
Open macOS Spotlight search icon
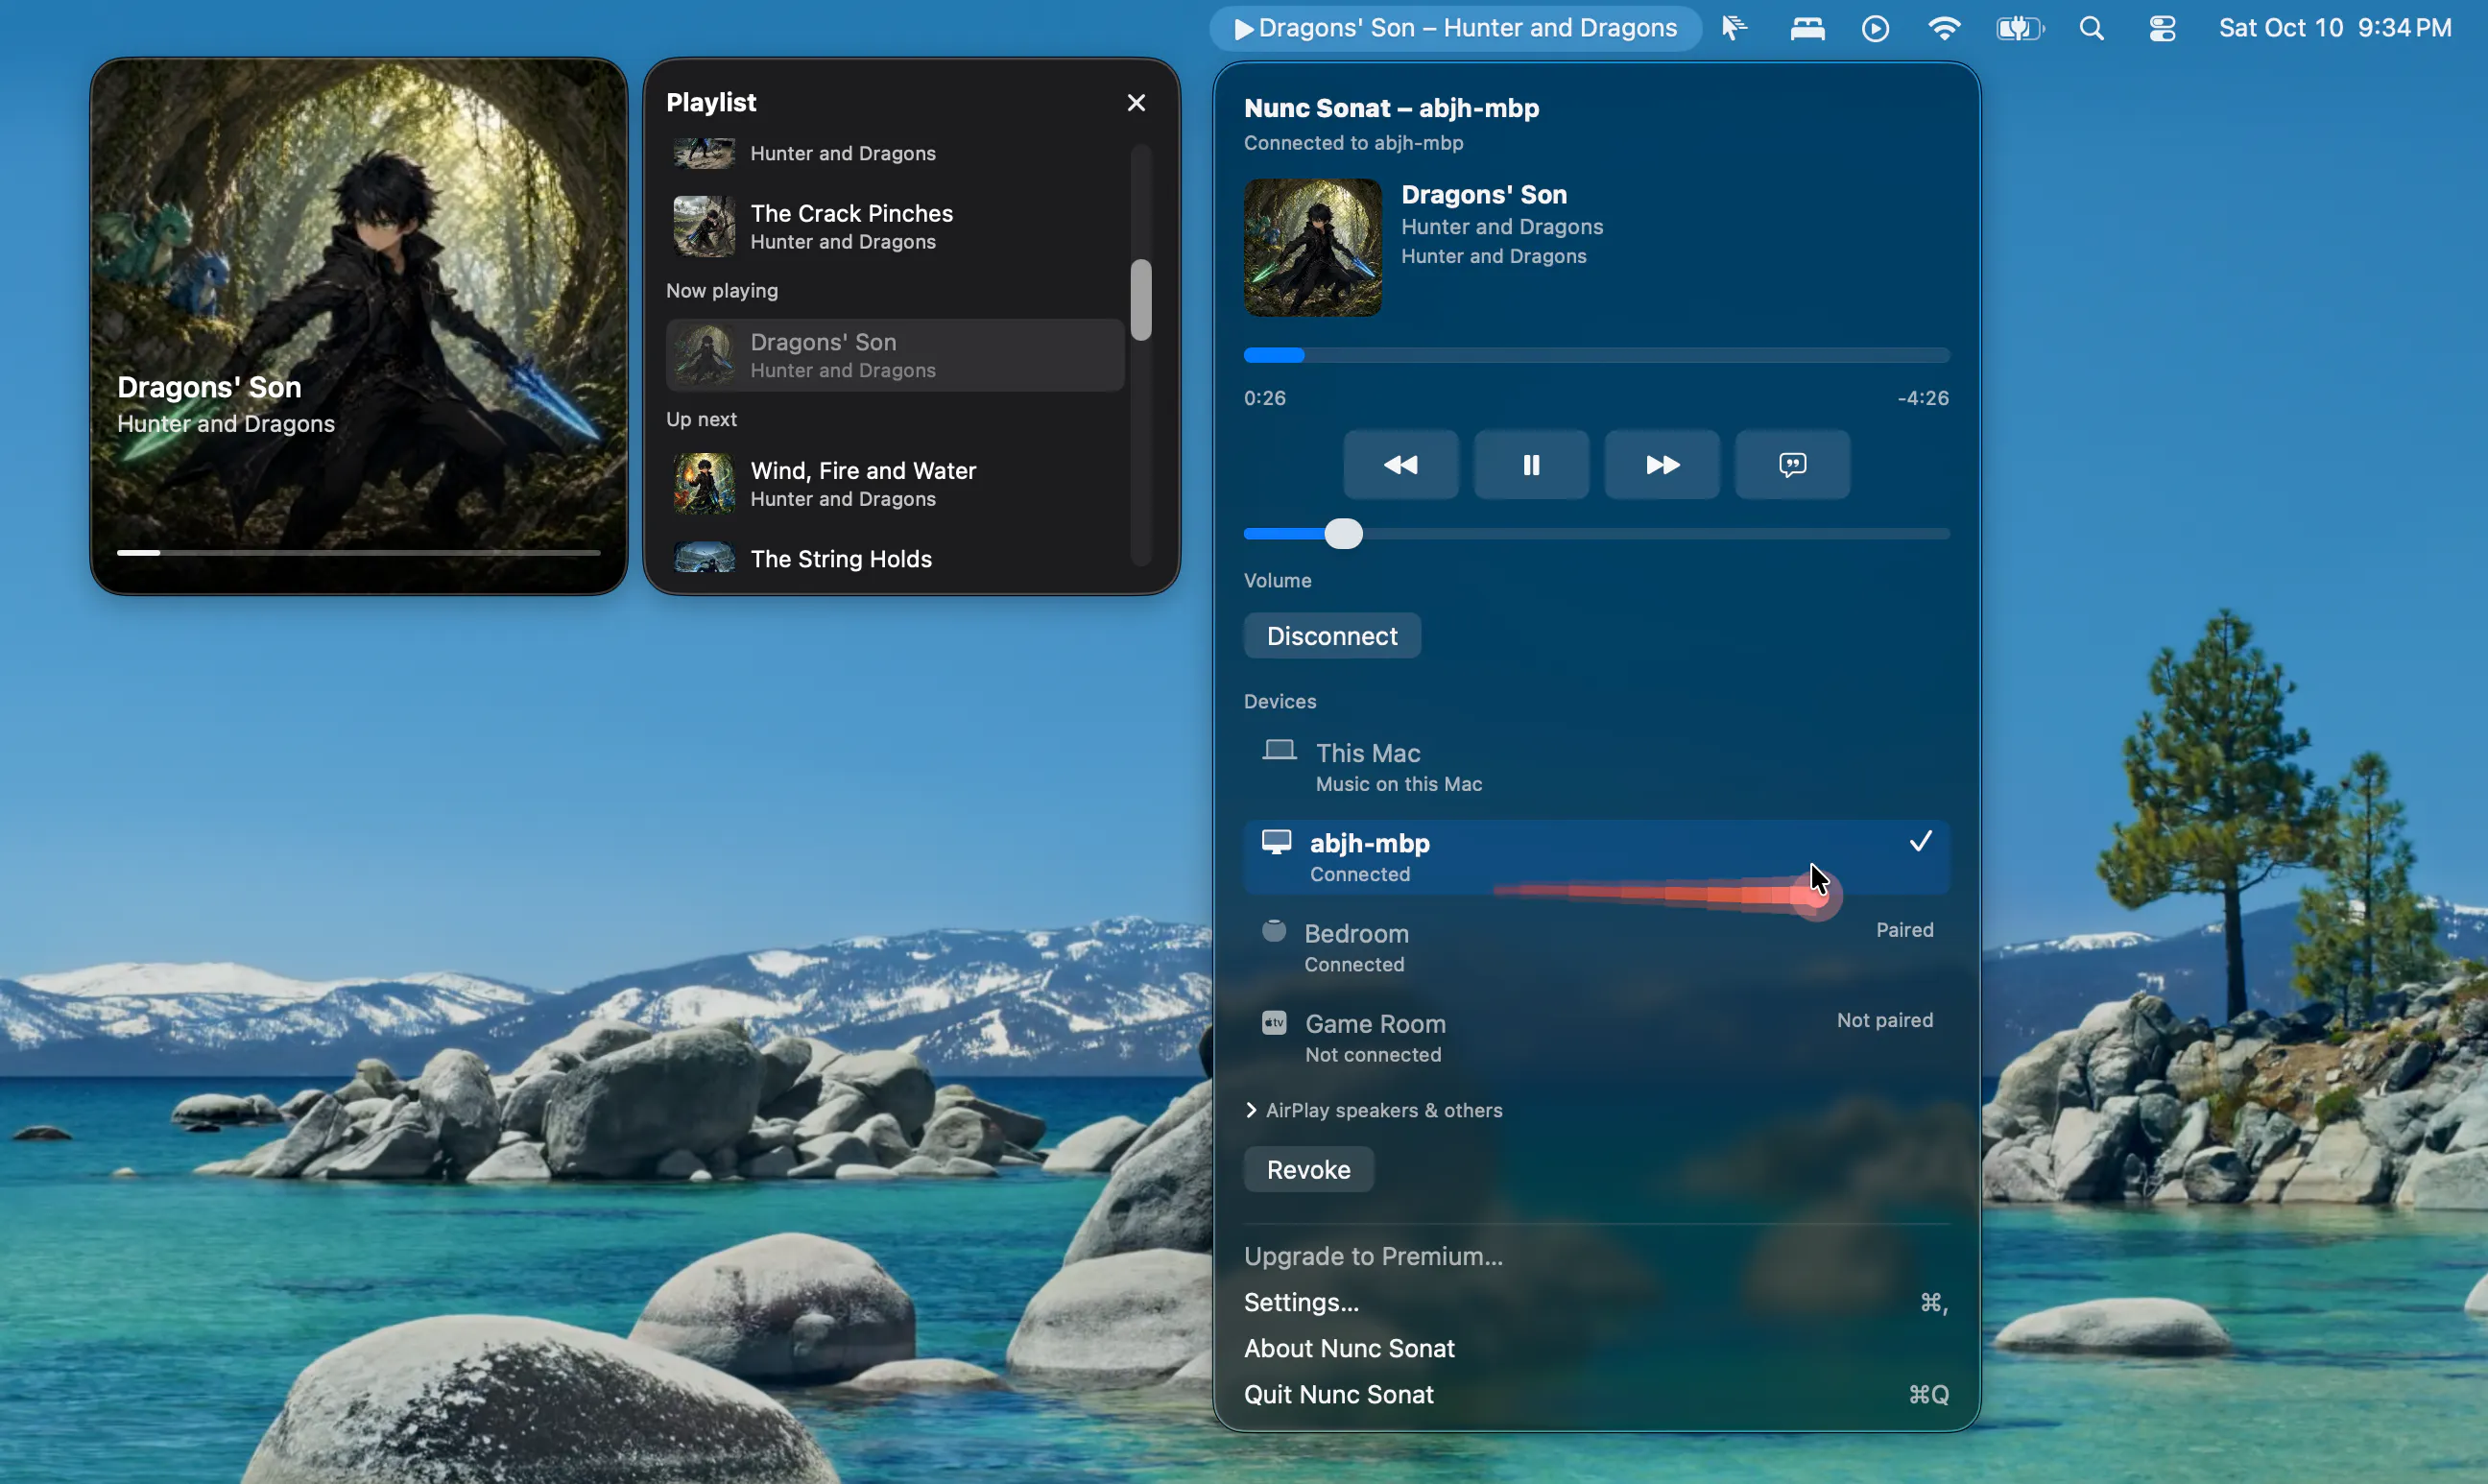[2091, 29]
